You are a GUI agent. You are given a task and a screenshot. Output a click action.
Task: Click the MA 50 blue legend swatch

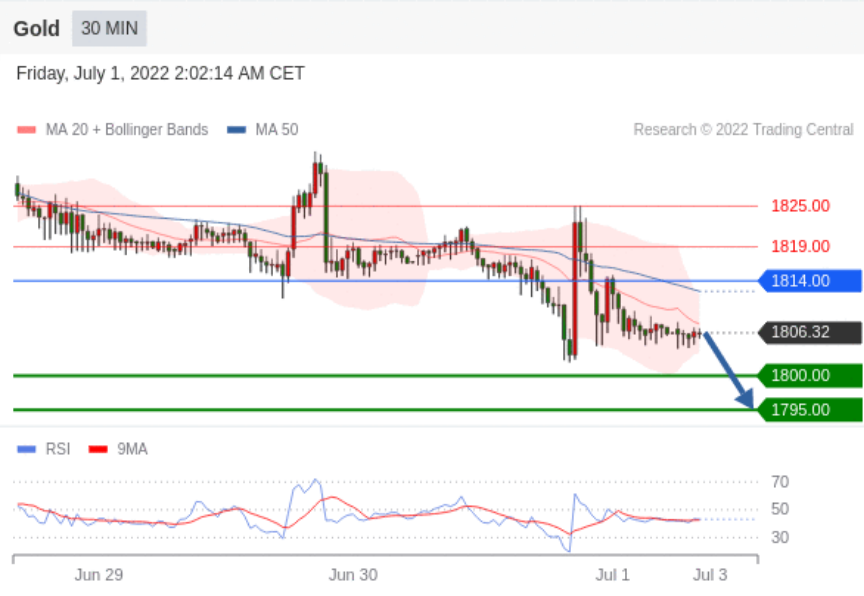click(236, 130)
